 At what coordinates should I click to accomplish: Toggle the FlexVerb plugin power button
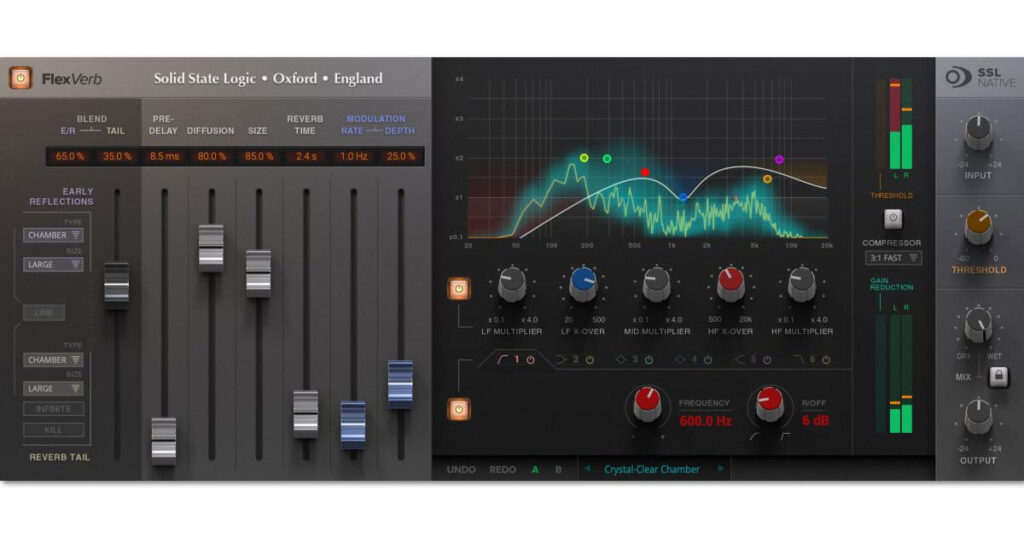click(20, 78)
